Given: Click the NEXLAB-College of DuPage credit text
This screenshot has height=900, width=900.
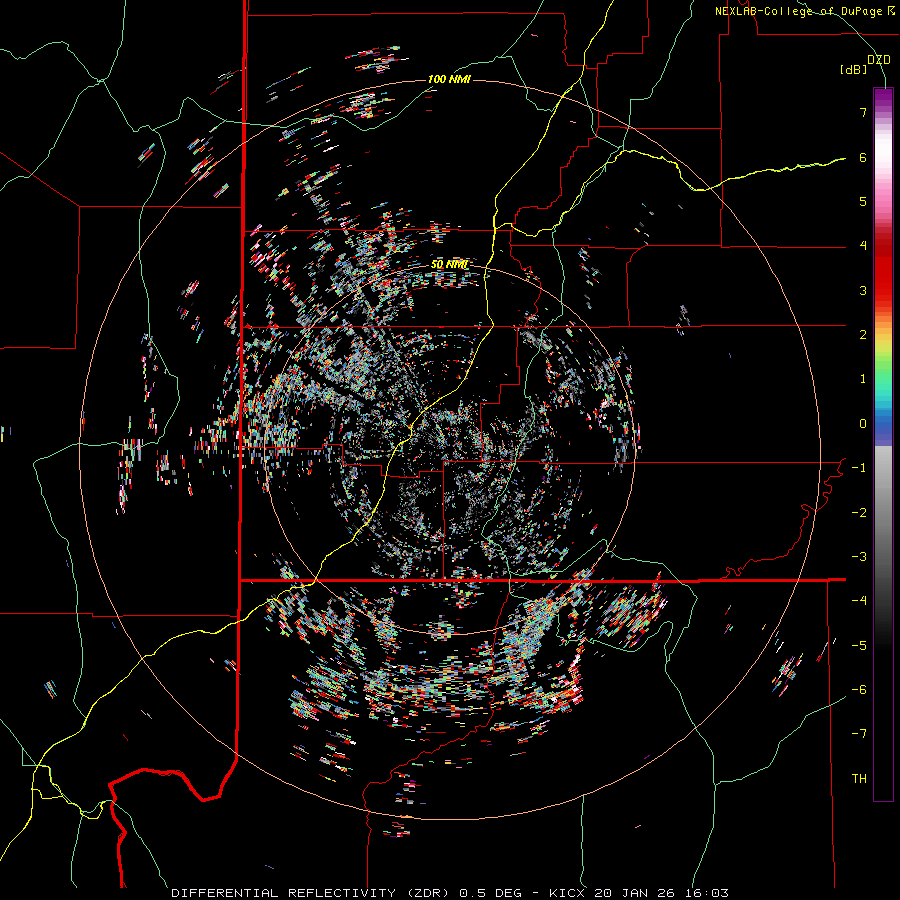Looking at the screenshot, I should point(804,11).
